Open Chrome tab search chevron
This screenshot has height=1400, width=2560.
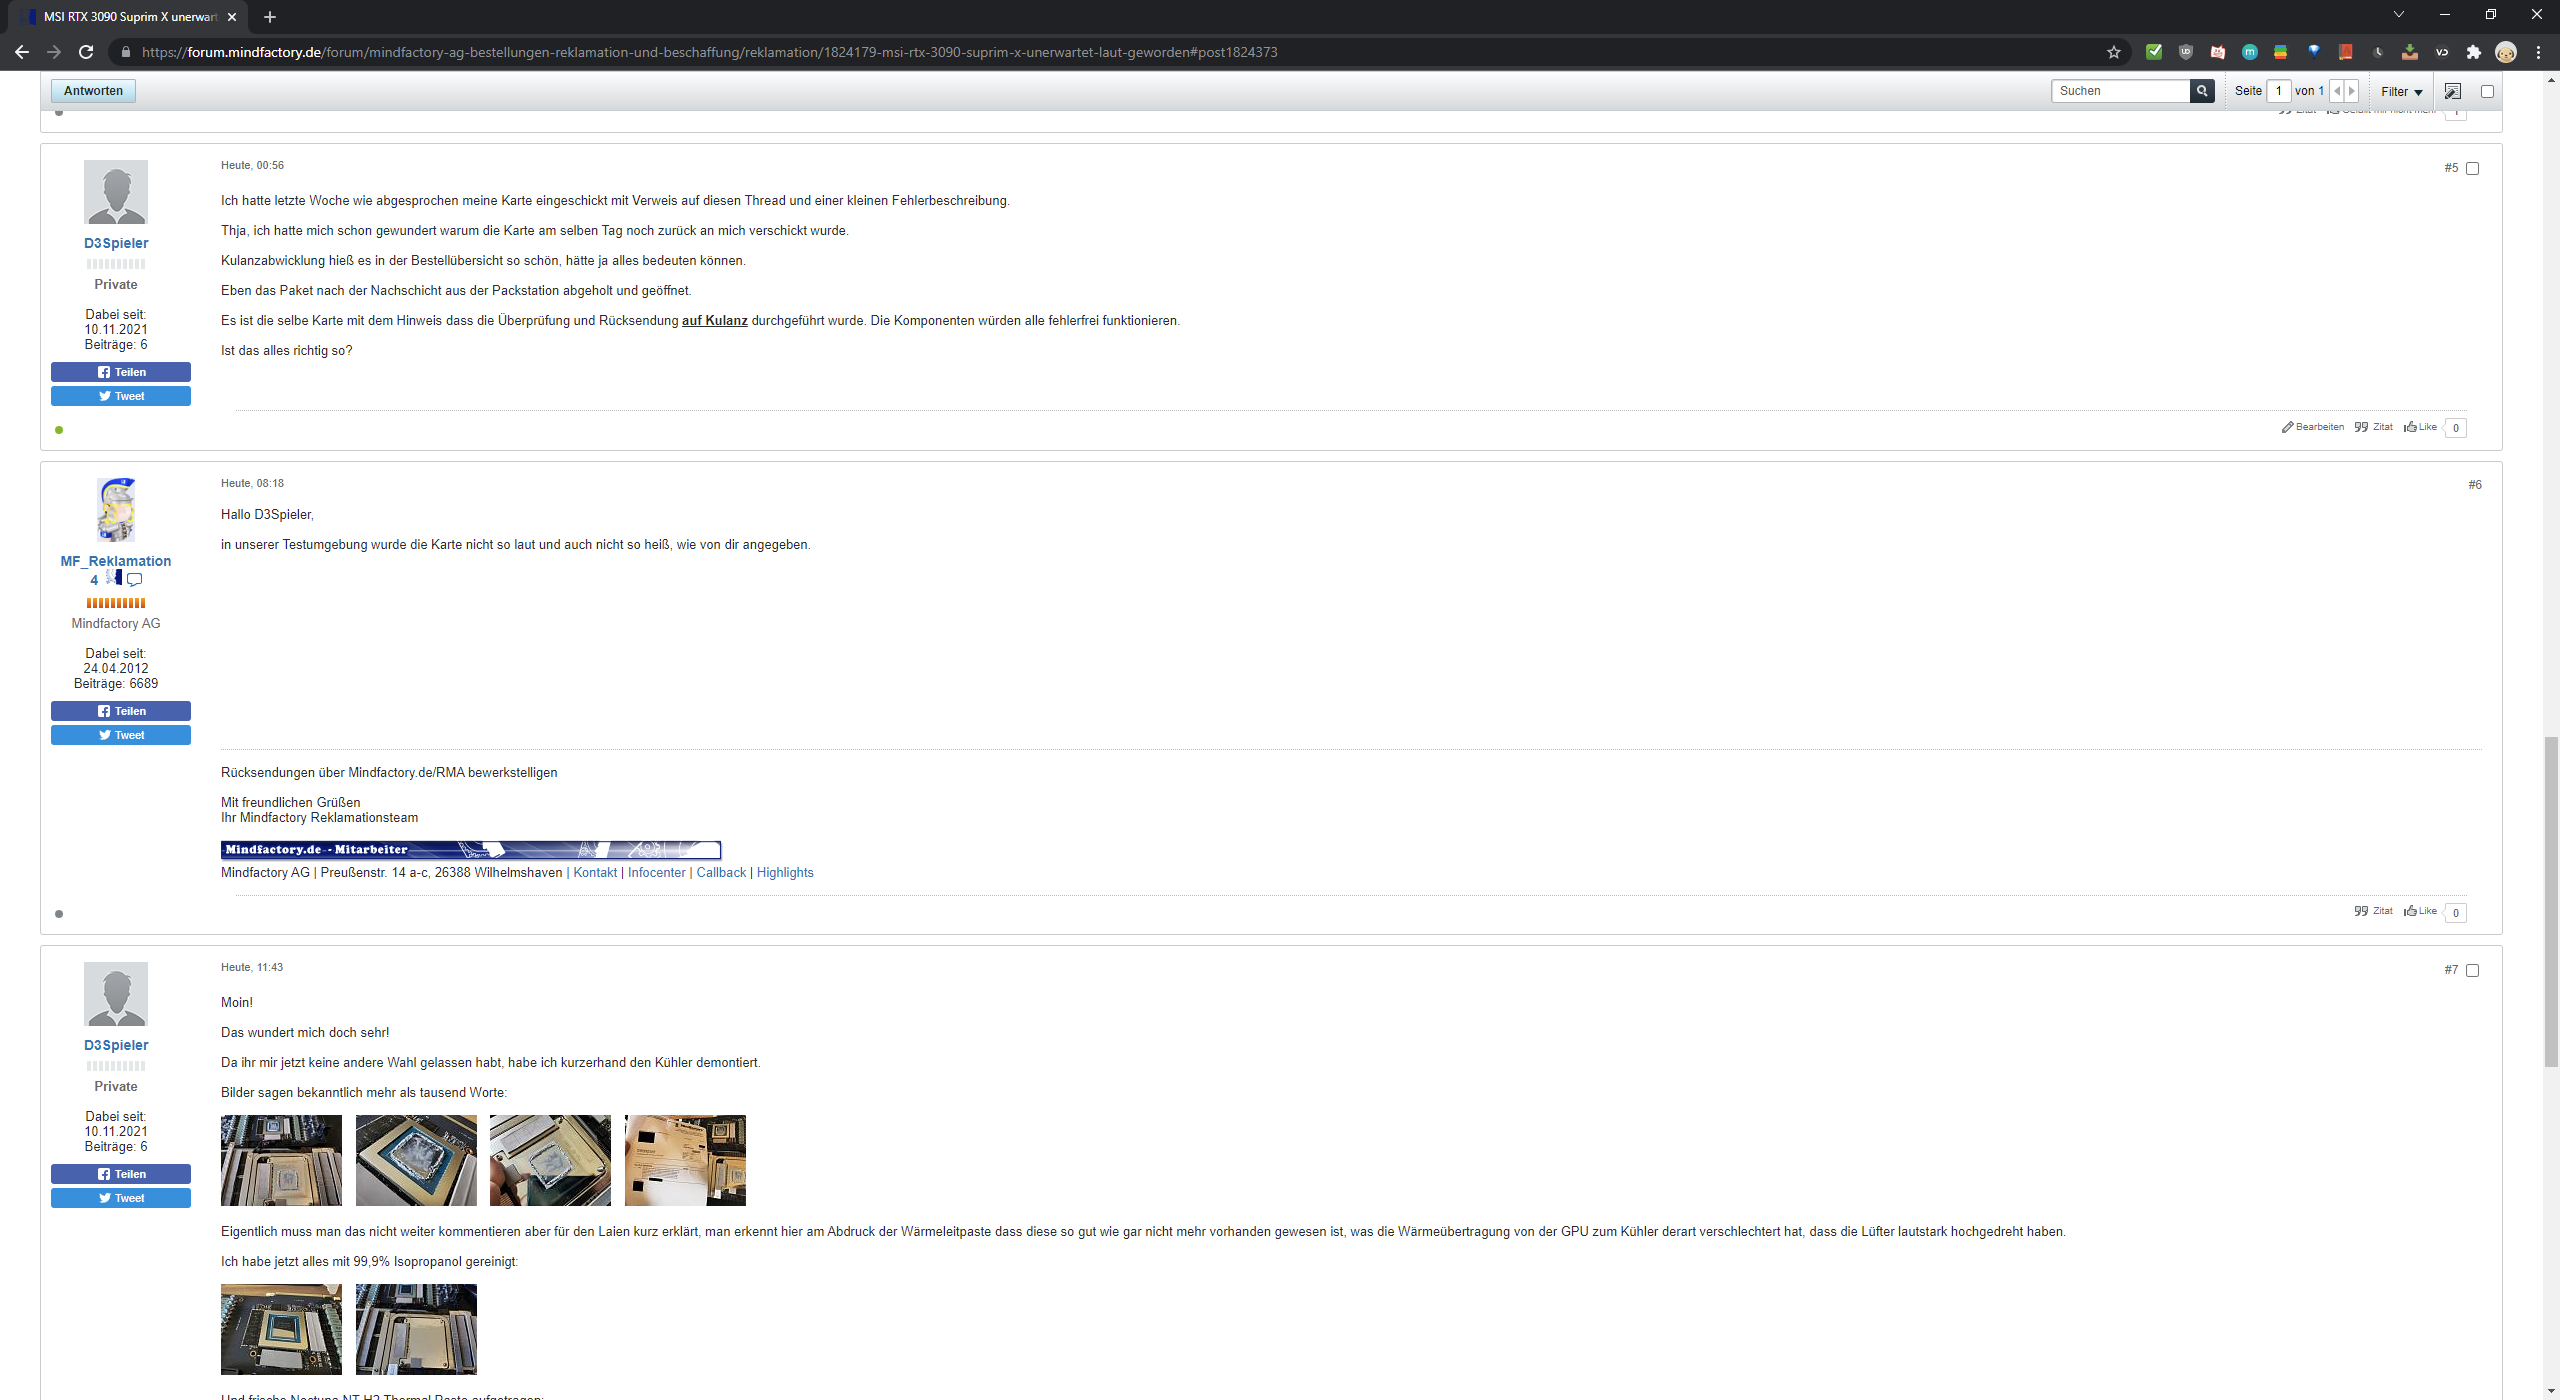(2398, 15)
